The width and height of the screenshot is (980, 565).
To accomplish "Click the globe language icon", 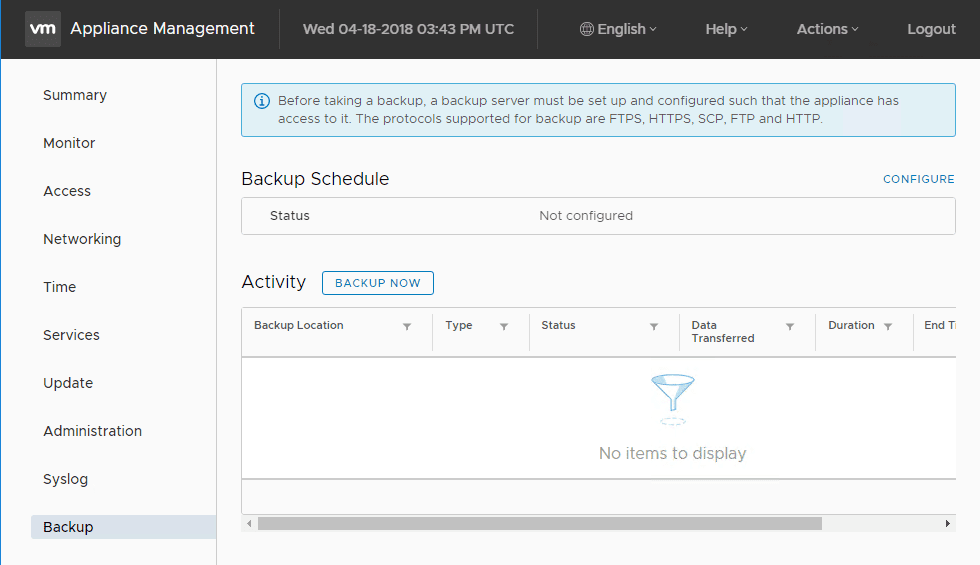I will (x=587, y=29).
